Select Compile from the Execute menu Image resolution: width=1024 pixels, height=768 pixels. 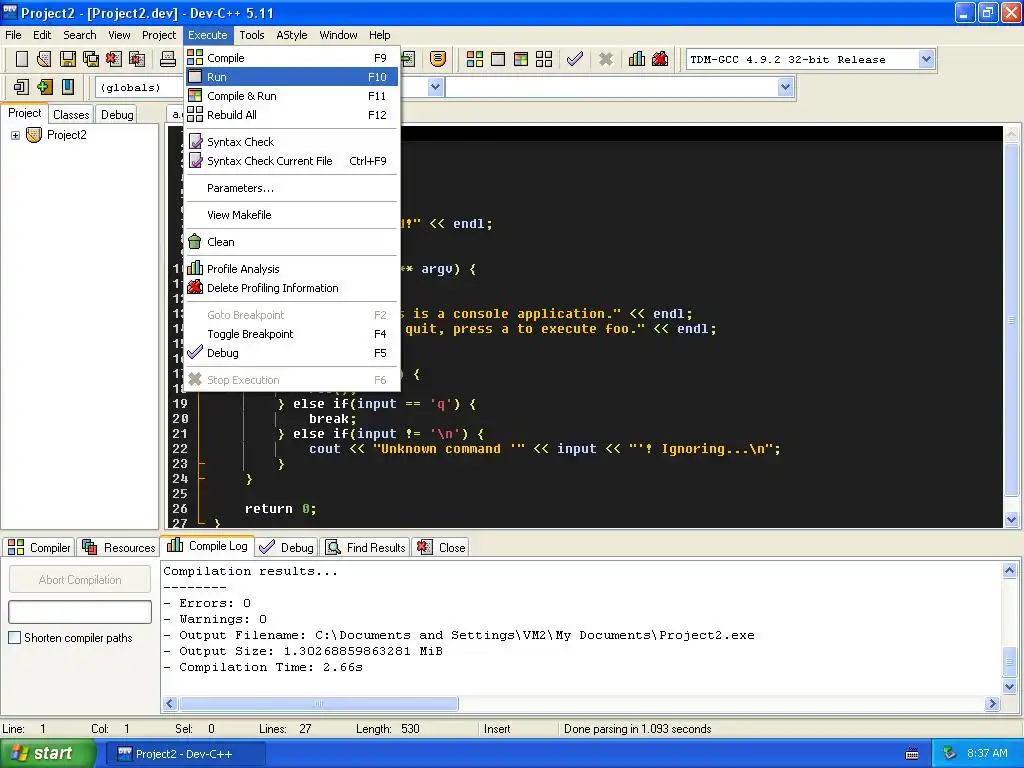[x=292, y=57]
